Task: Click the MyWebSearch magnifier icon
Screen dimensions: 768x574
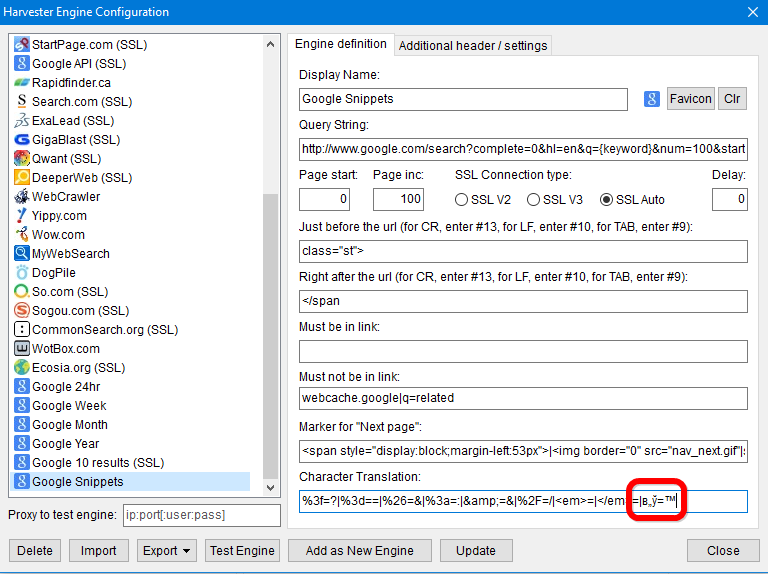Action: (22, 254)
